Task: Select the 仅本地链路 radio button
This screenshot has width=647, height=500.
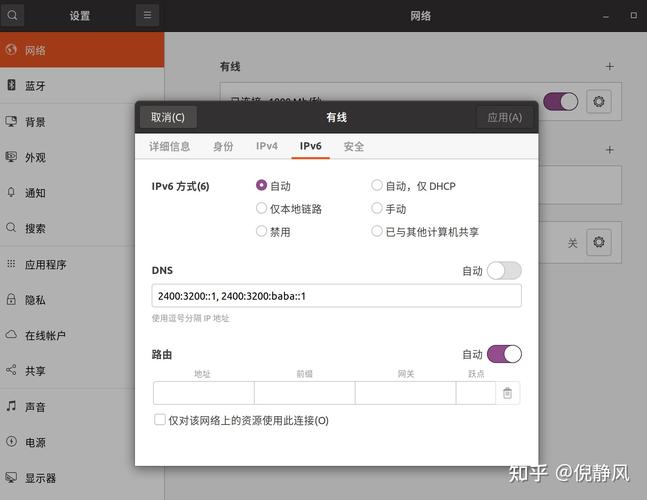Action: tap(261, 208)
